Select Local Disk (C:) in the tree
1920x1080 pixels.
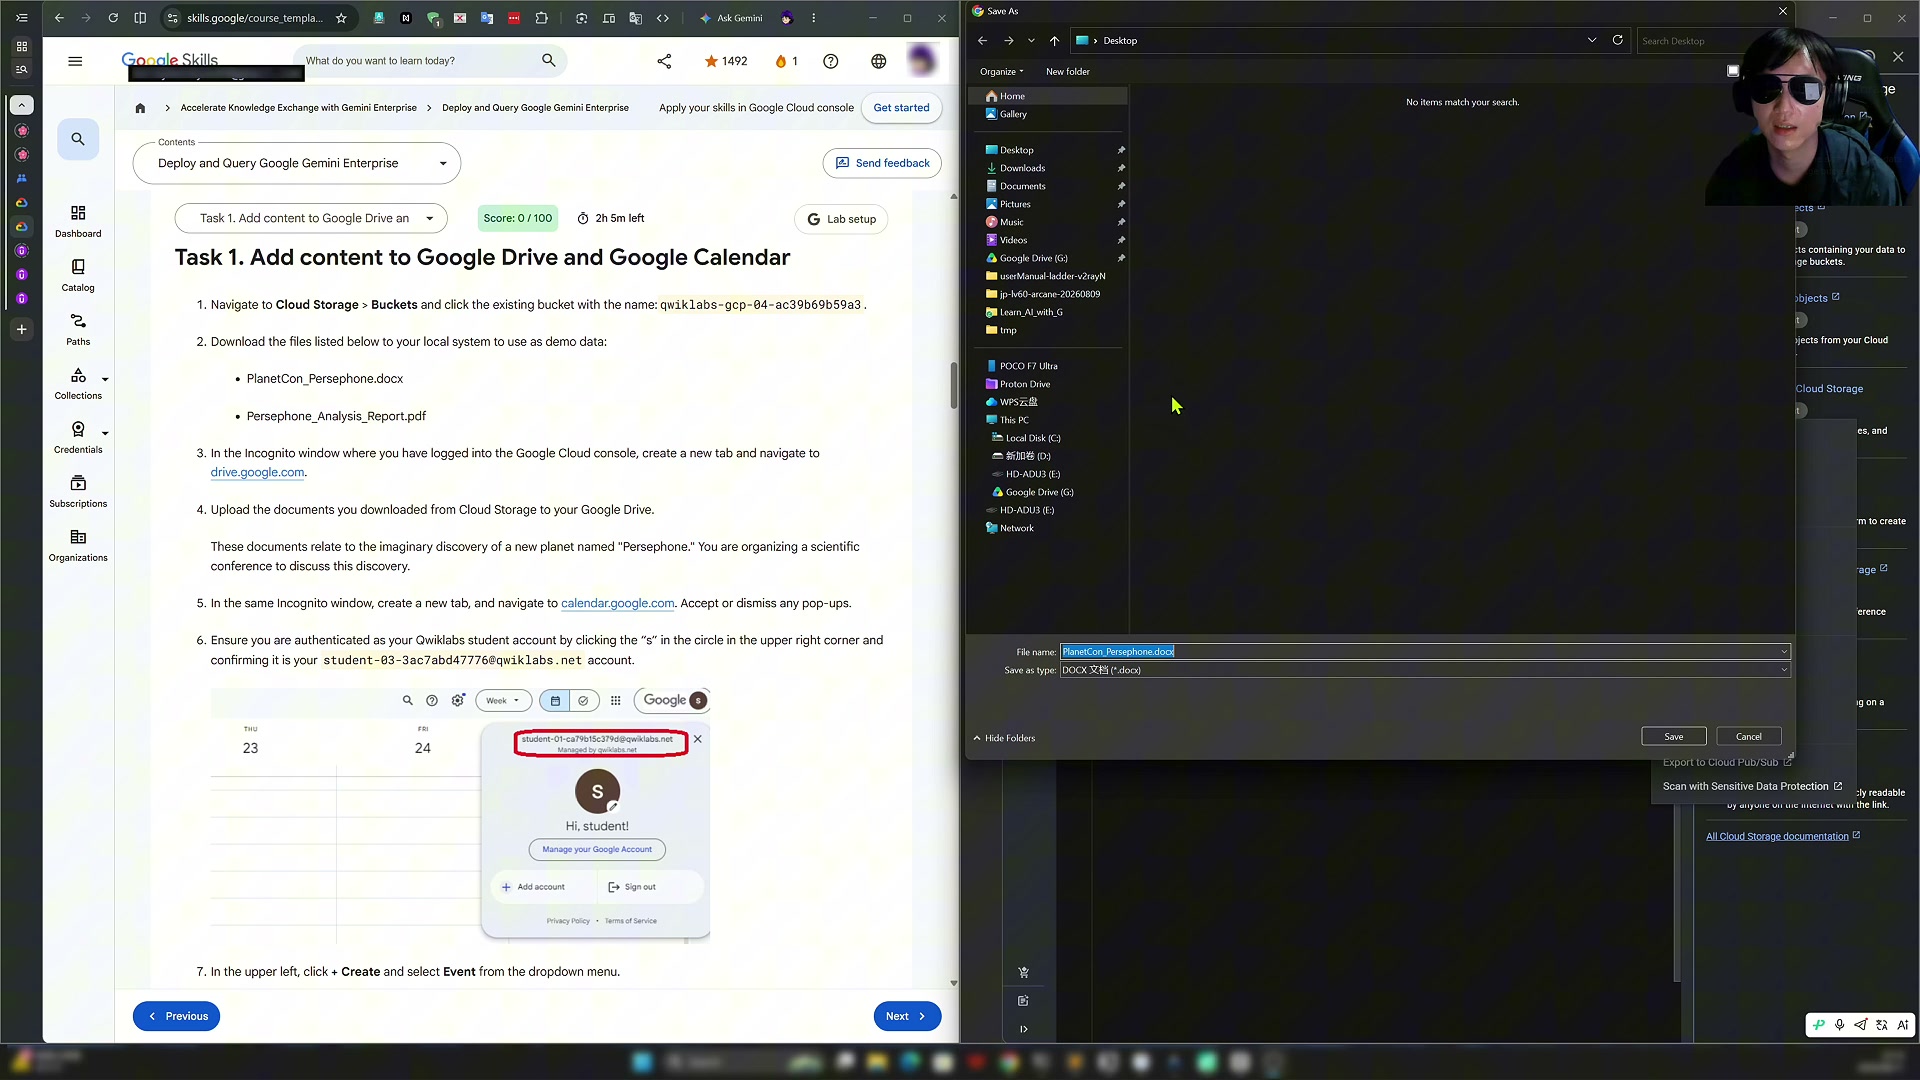(x=1047, y=438)
